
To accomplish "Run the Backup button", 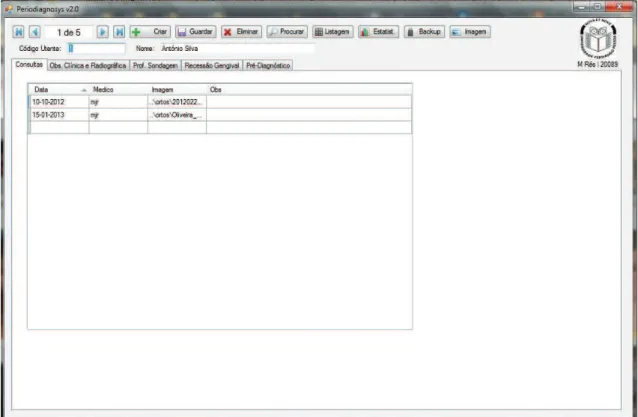I will (424, 32).
